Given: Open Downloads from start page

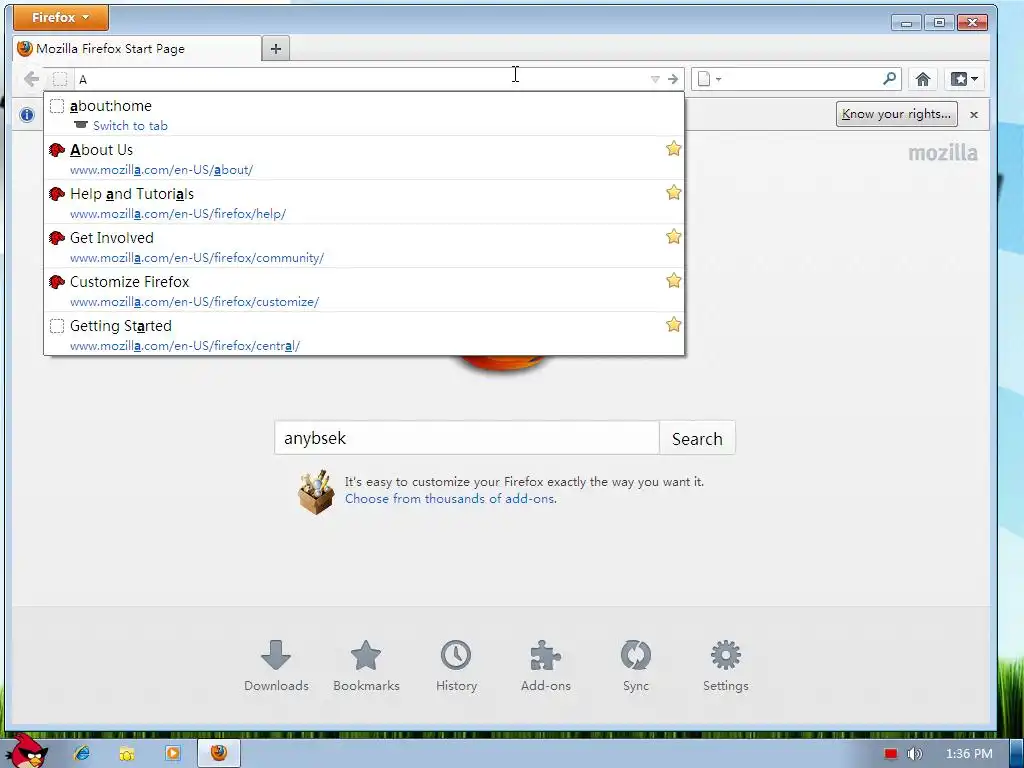Looking at the screenshot, I should [276, 666].
